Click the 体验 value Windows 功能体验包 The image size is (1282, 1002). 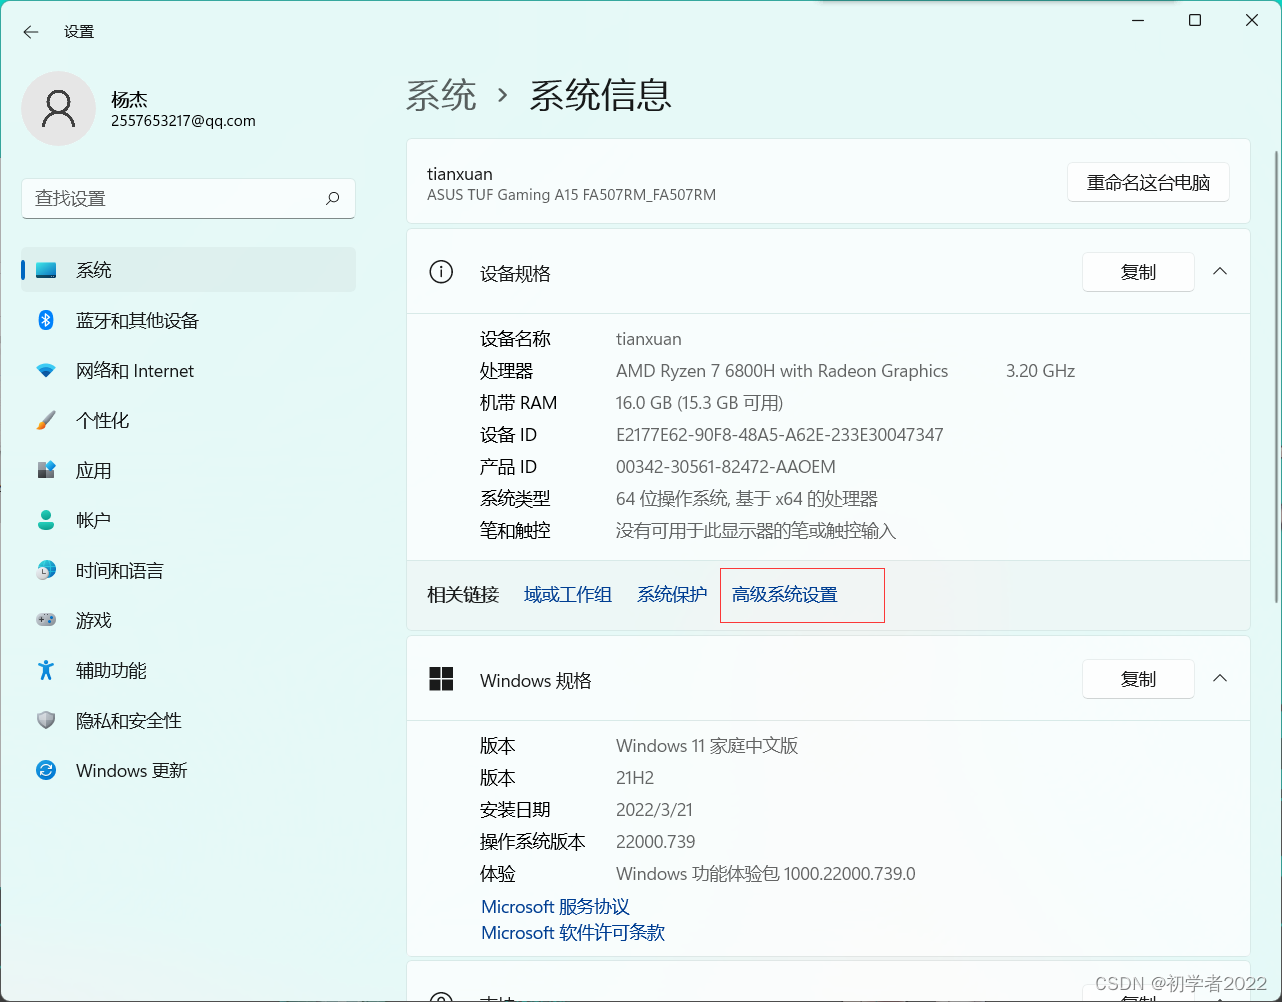(x=766, y=874)
